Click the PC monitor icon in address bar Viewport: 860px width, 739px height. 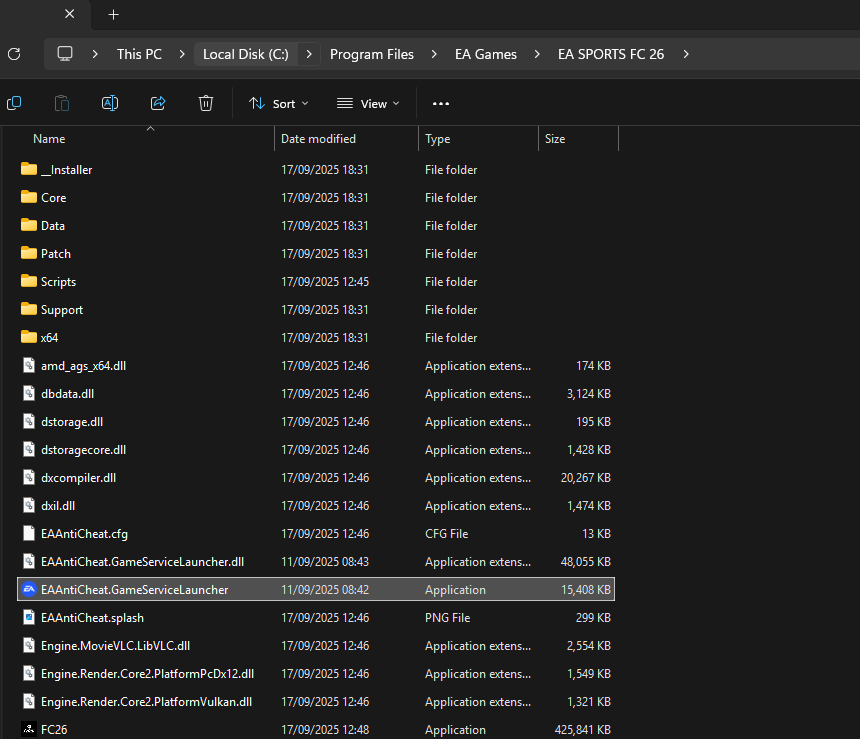coord(65,54)
